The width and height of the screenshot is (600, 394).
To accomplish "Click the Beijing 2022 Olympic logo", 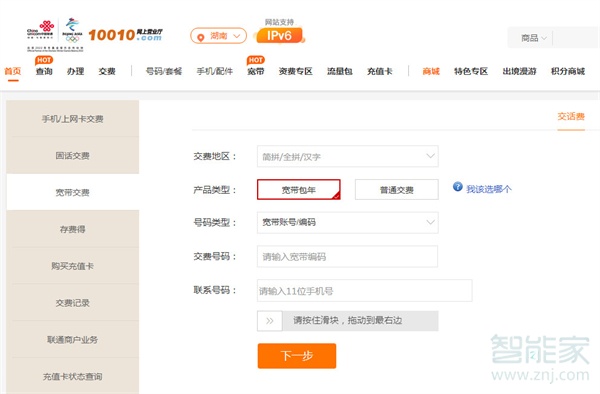I will [x=72, y=30].
